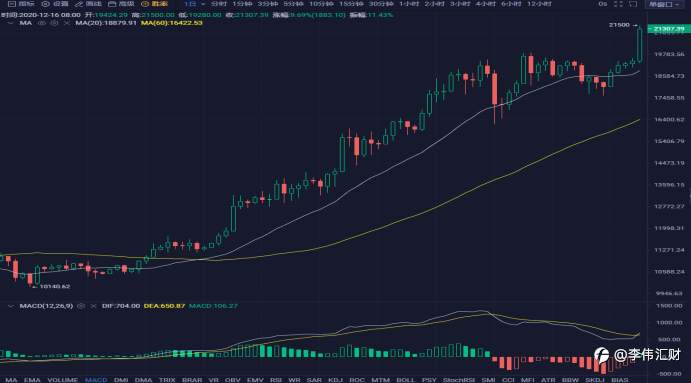Select the 2-hour timeframe
The width and height of the screenshot is (691, 383).
pyautogui.click(x=435, y=4)
